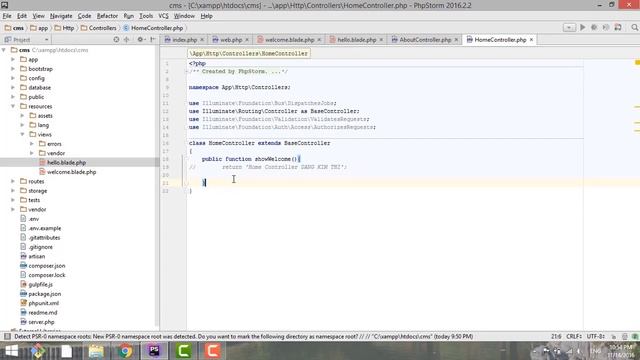The height and width of the screenshot is (360, 640).
Task: Expand the database folder
Action: click(13, 87)
